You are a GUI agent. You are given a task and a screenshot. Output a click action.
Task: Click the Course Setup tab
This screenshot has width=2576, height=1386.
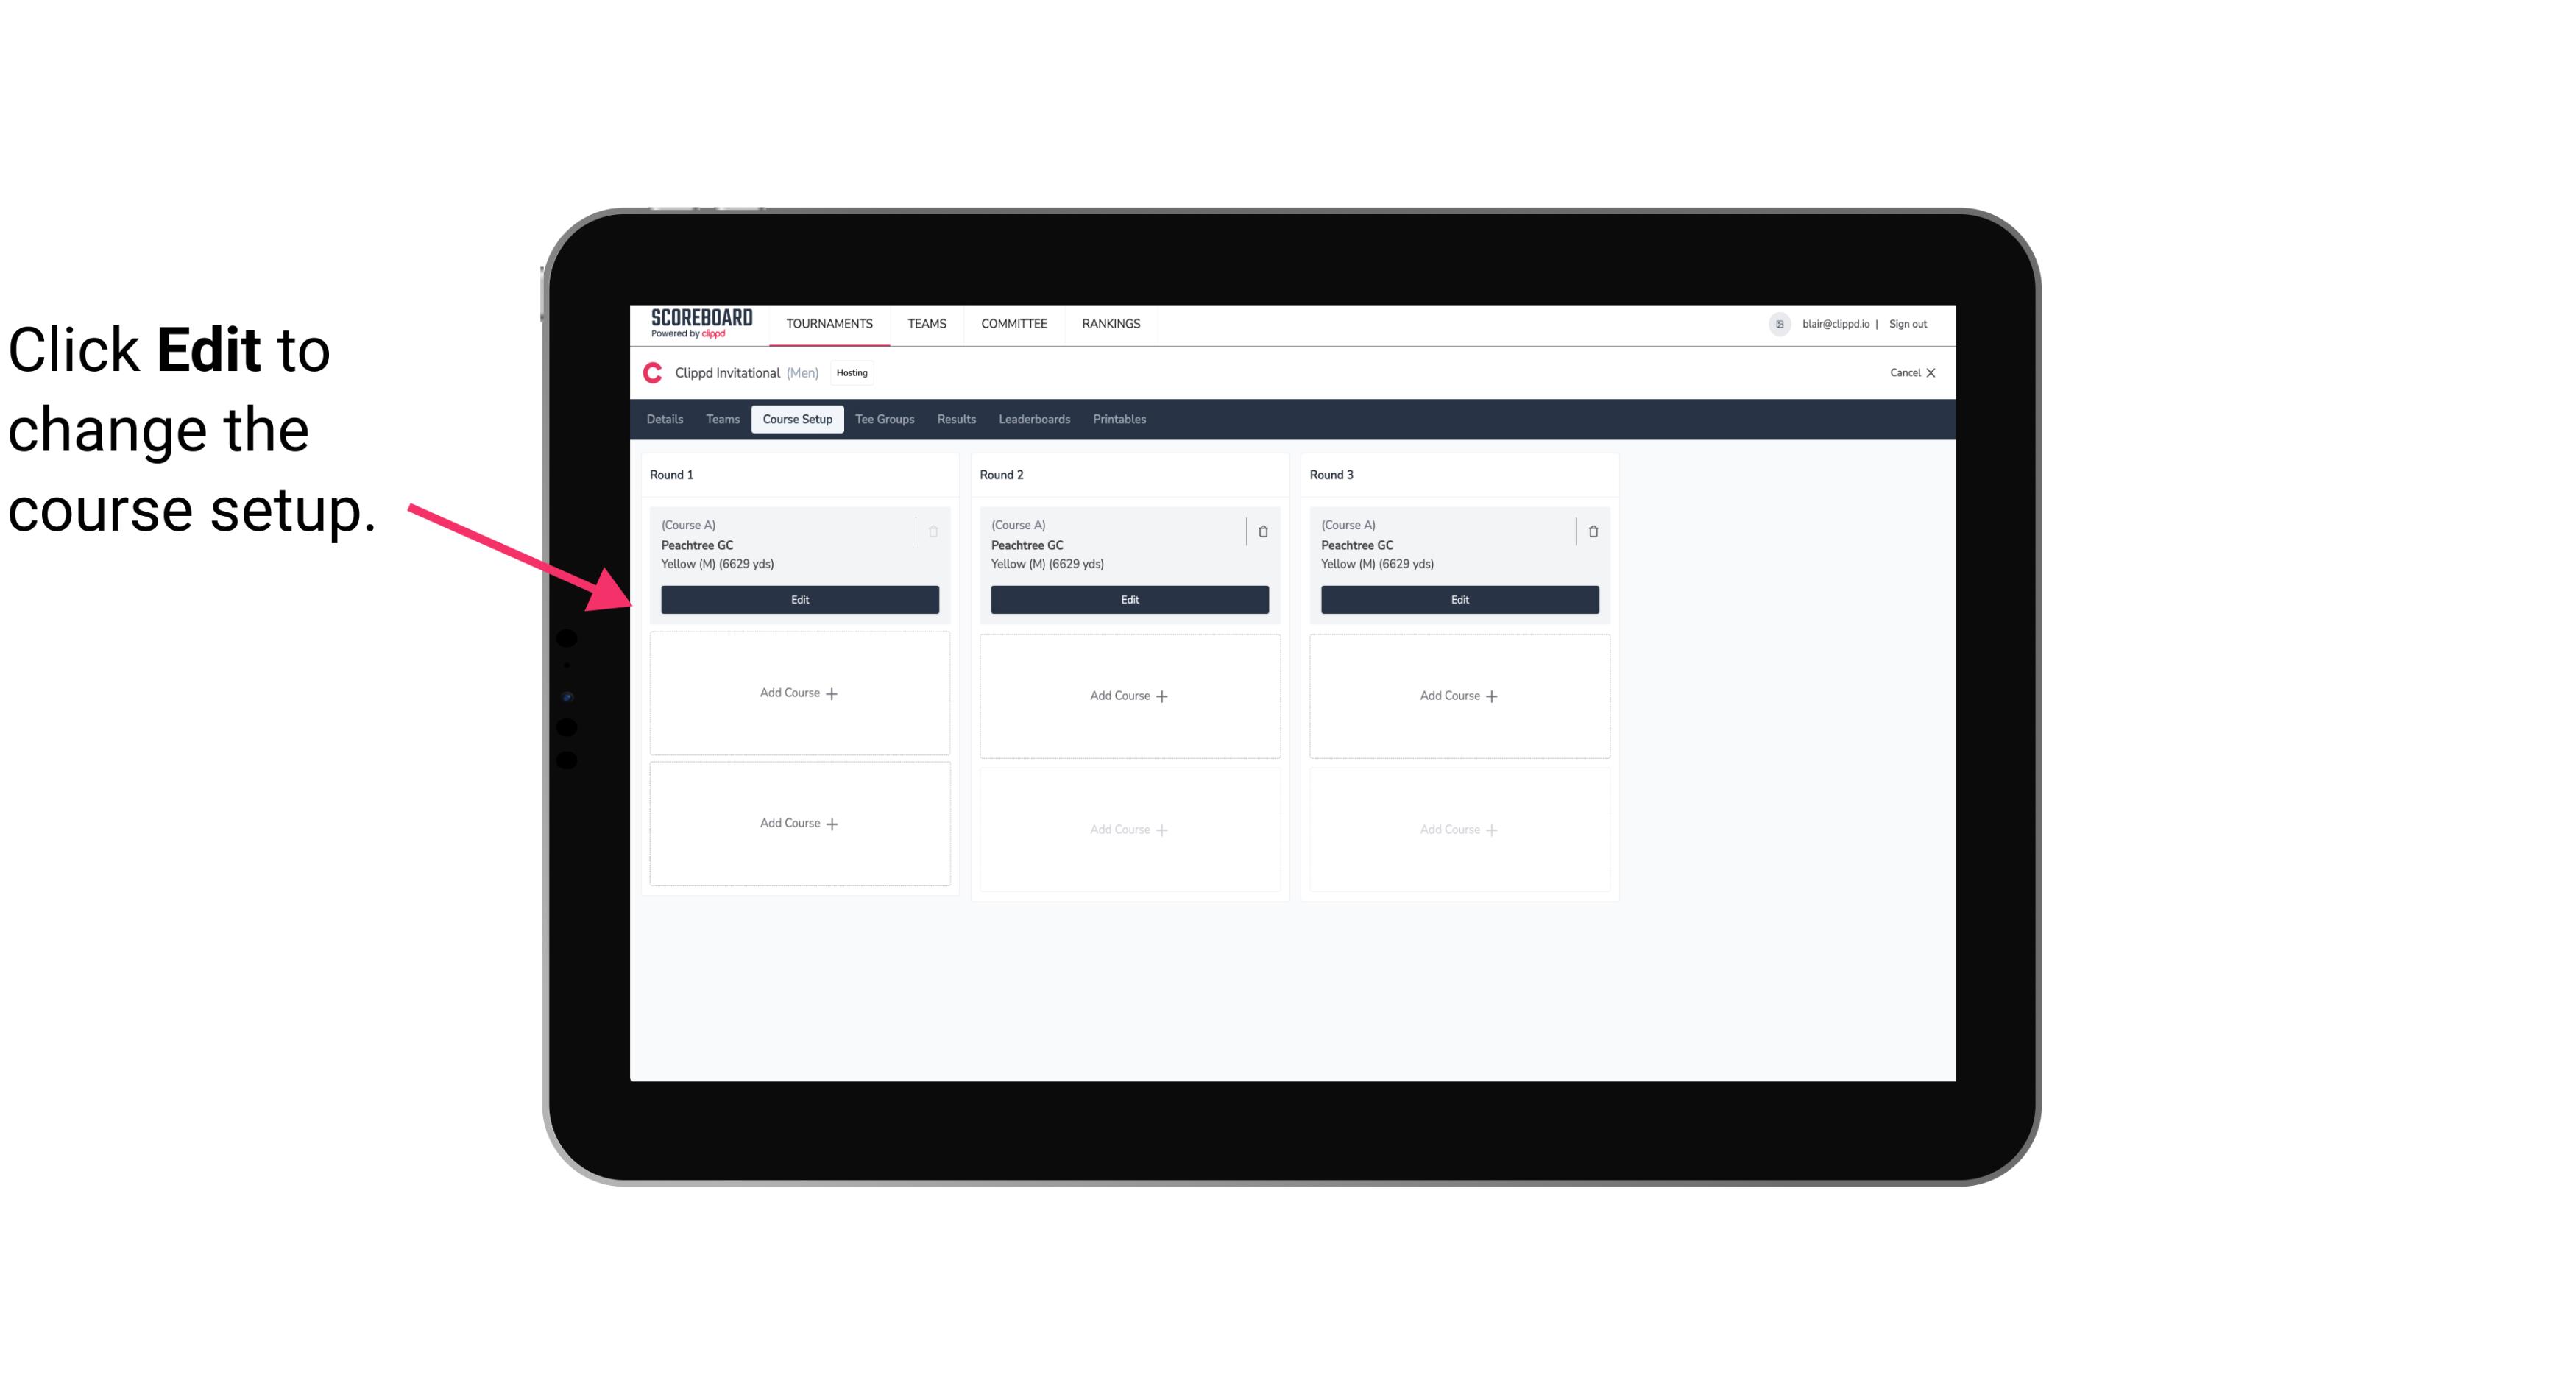click(x=796, y=420)
